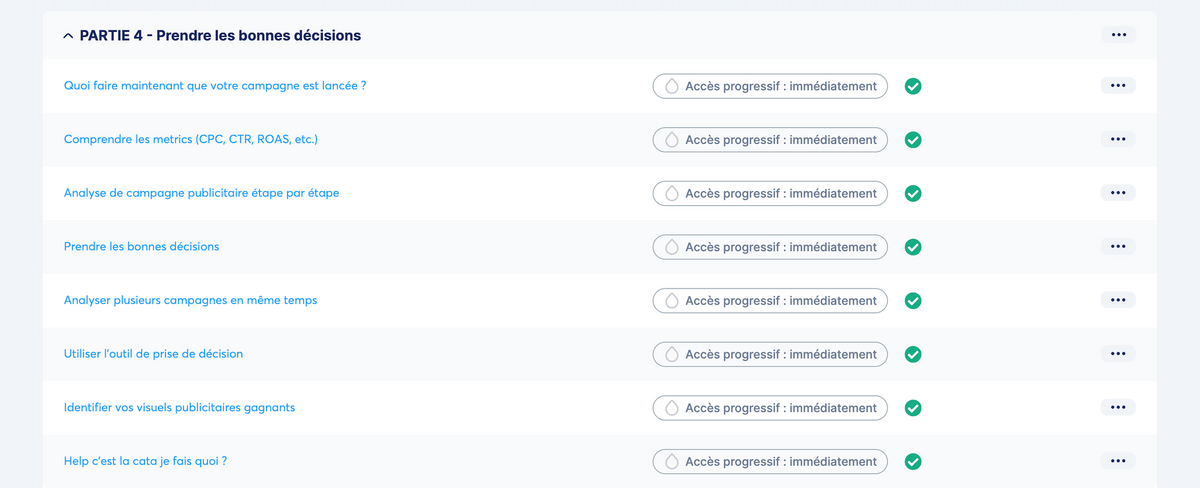Click the Accès progressif badge for 'Analyse de campagne publicitaire'
This screenshot has width=1200, height=488.
(x=770, y=193)
